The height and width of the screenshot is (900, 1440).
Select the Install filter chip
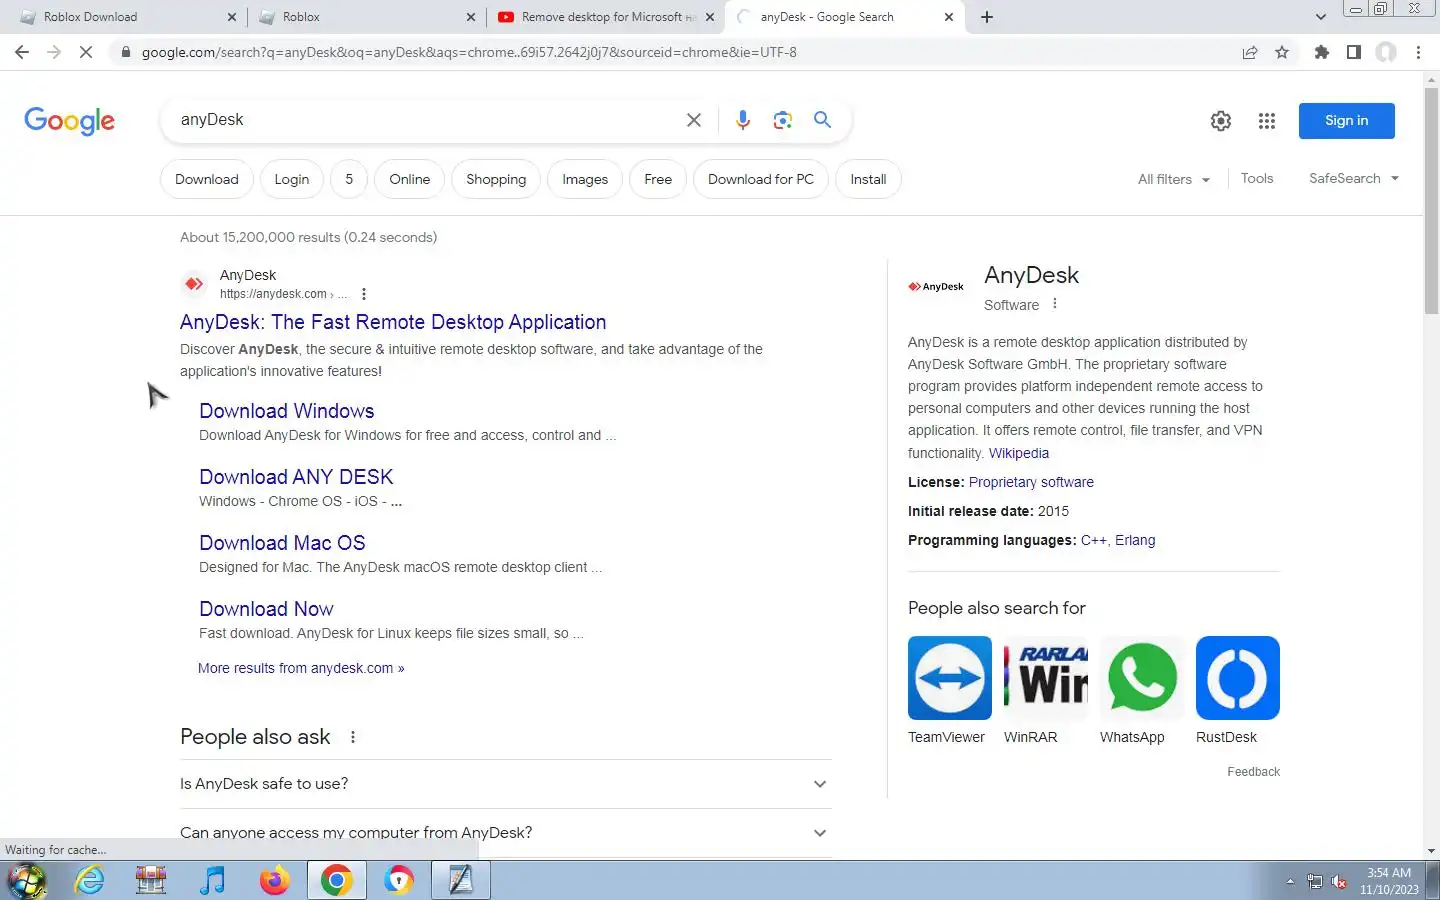[x=868, y=180]
